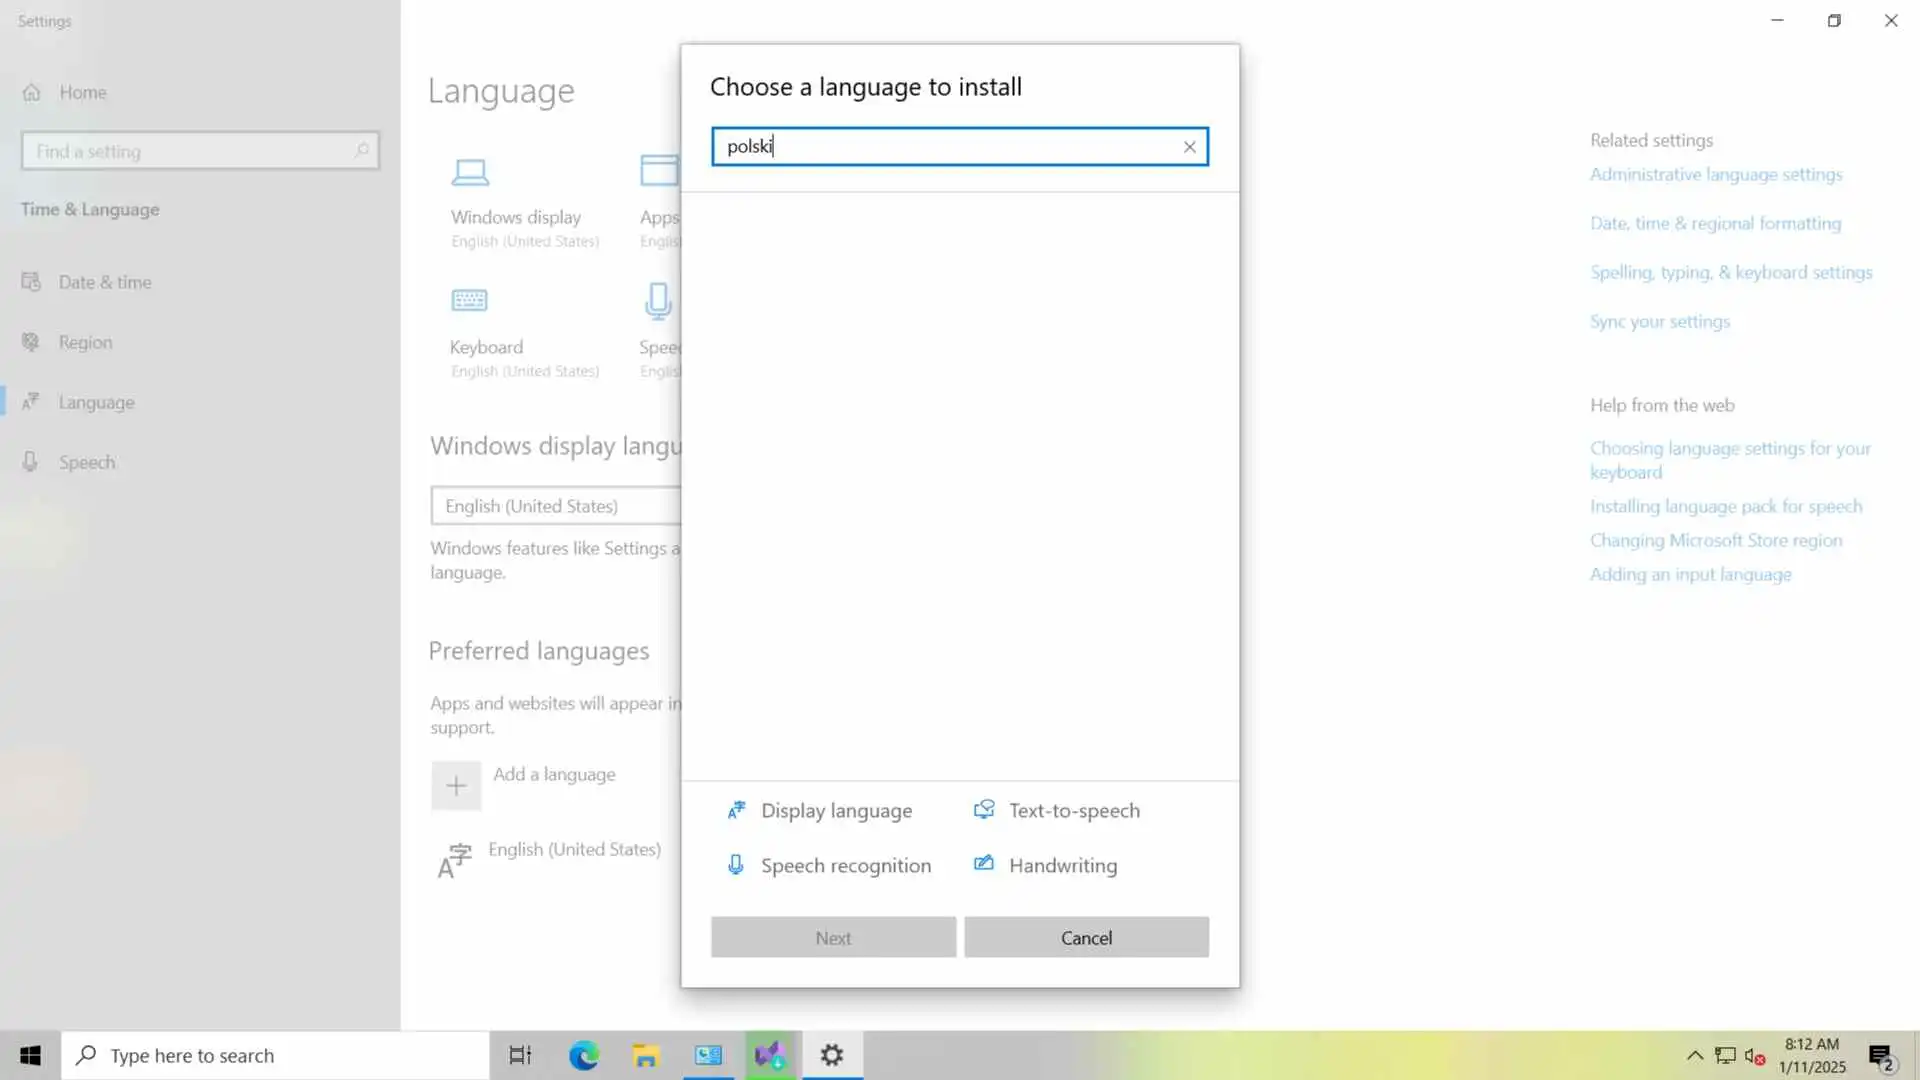Go to Date & time settings
1920x1080 pixels.
click(104, 282)
